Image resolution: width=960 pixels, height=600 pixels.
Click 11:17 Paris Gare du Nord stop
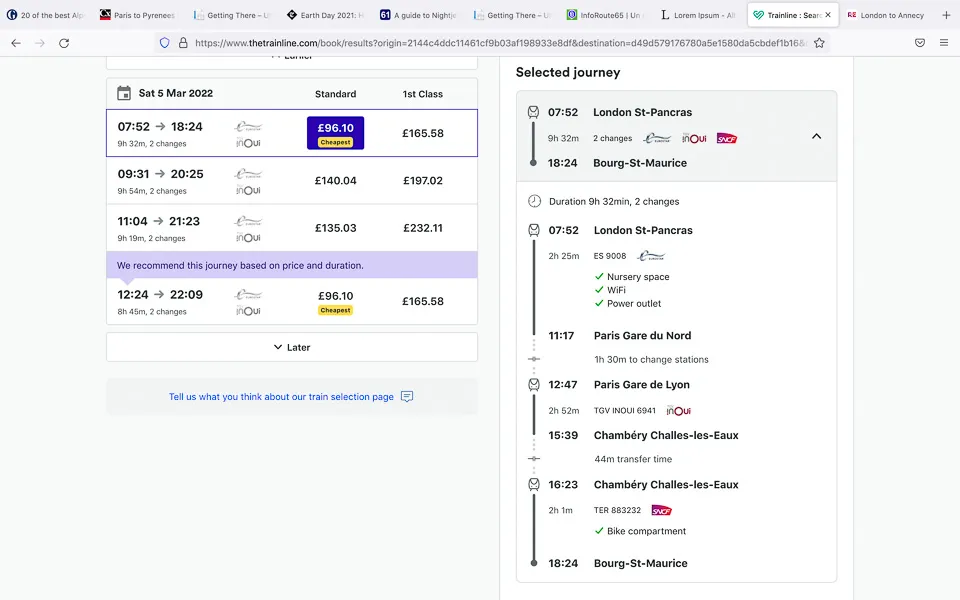point(620,336)
